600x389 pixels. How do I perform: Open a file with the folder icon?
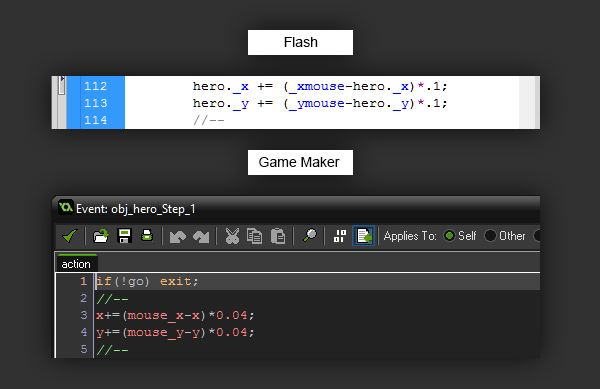click(x=101, y=236)
